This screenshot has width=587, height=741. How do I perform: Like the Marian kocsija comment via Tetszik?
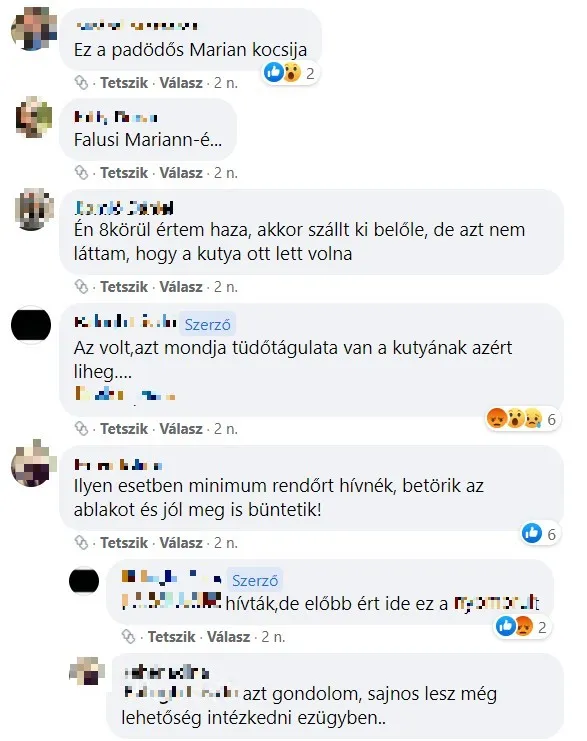pyautogui.click(x=124, y=83)
